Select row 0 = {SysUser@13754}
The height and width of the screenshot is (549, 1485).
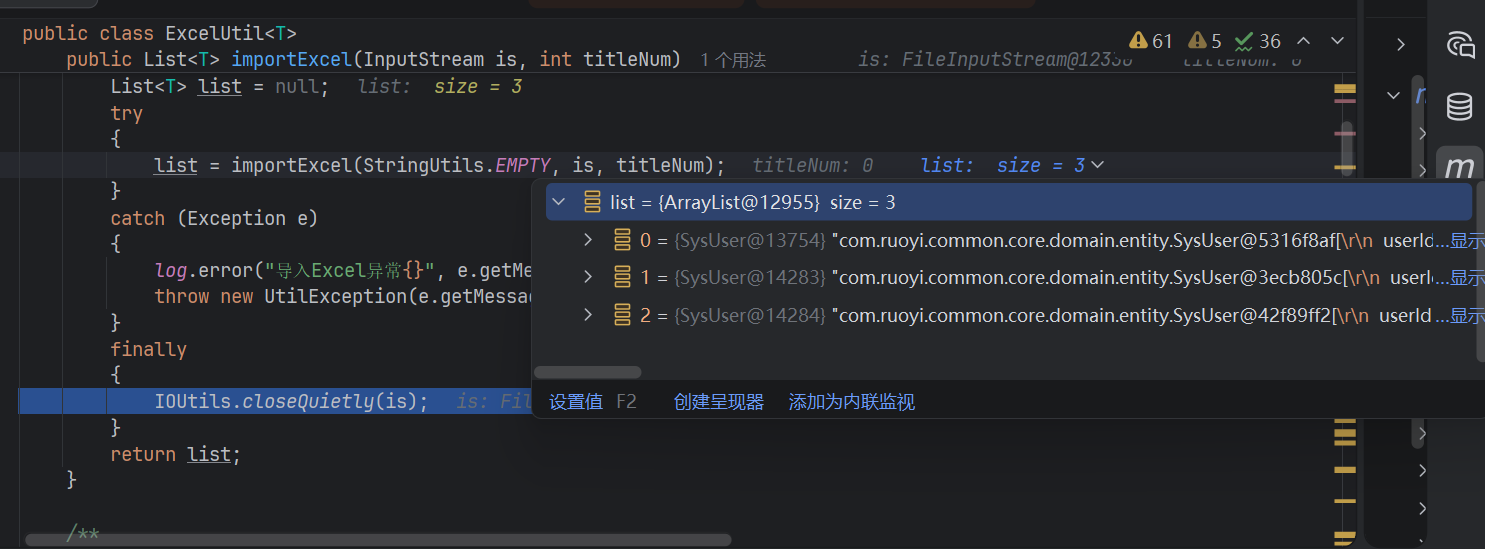1009,240
